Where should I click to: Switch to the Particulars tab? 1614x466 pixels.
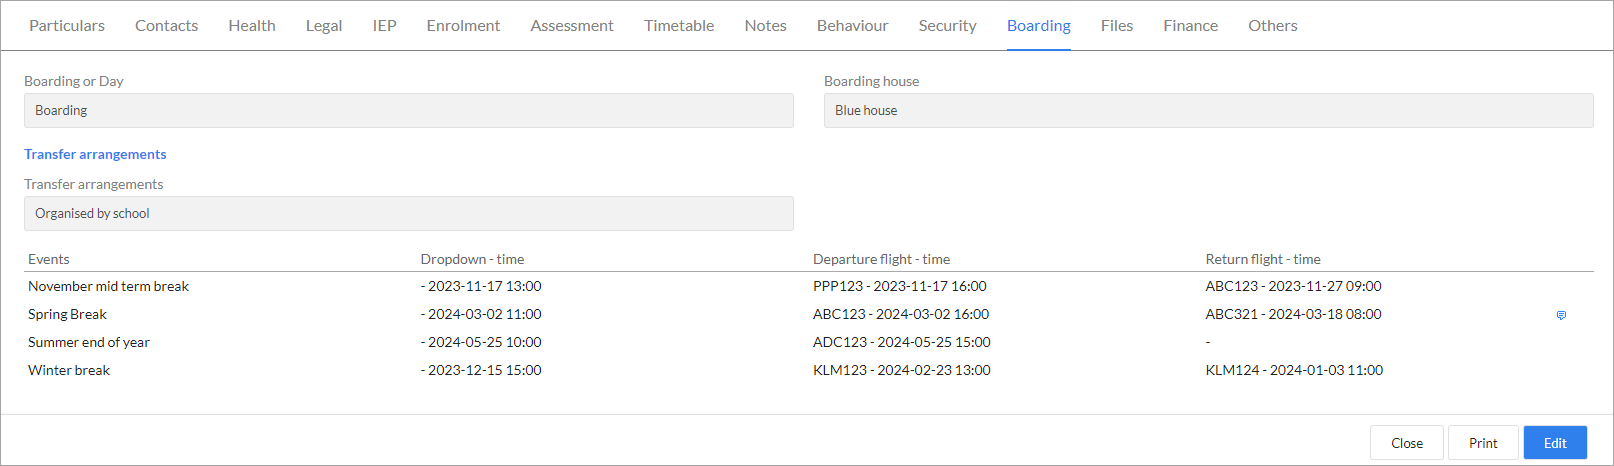click(x=67, y=26)
